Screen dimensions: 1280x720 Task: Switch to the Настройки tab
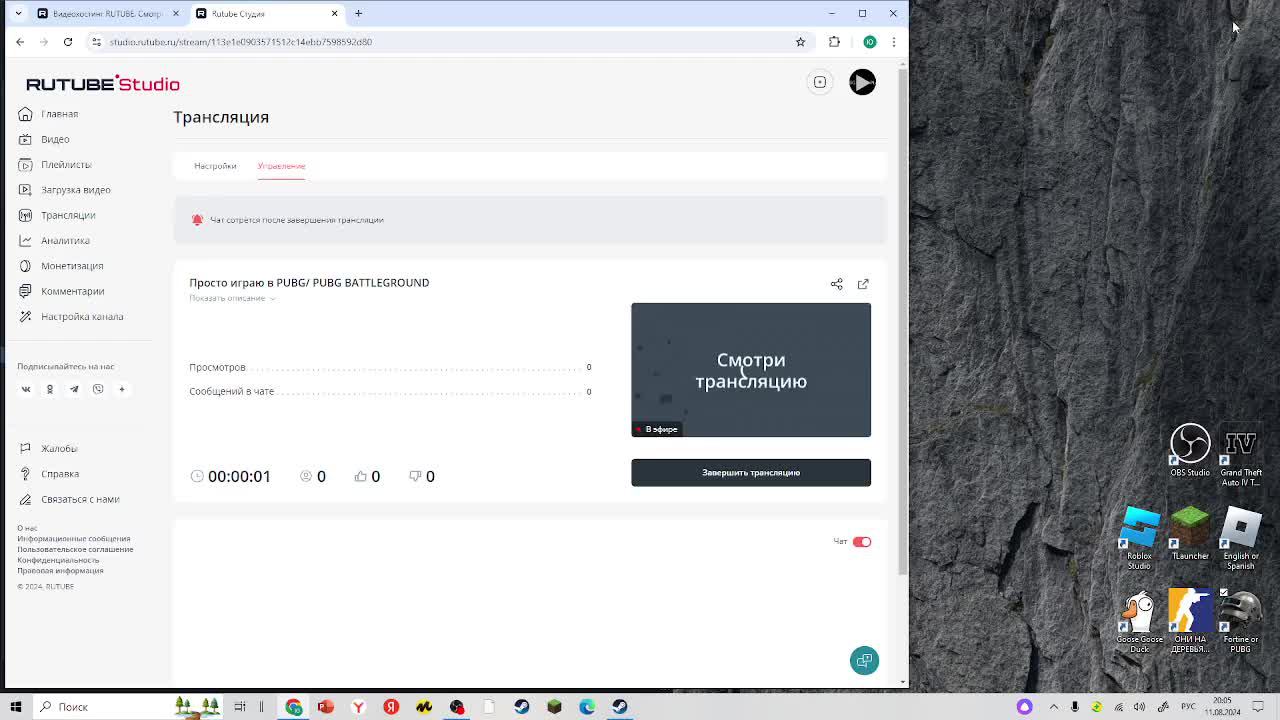point(215,166)
